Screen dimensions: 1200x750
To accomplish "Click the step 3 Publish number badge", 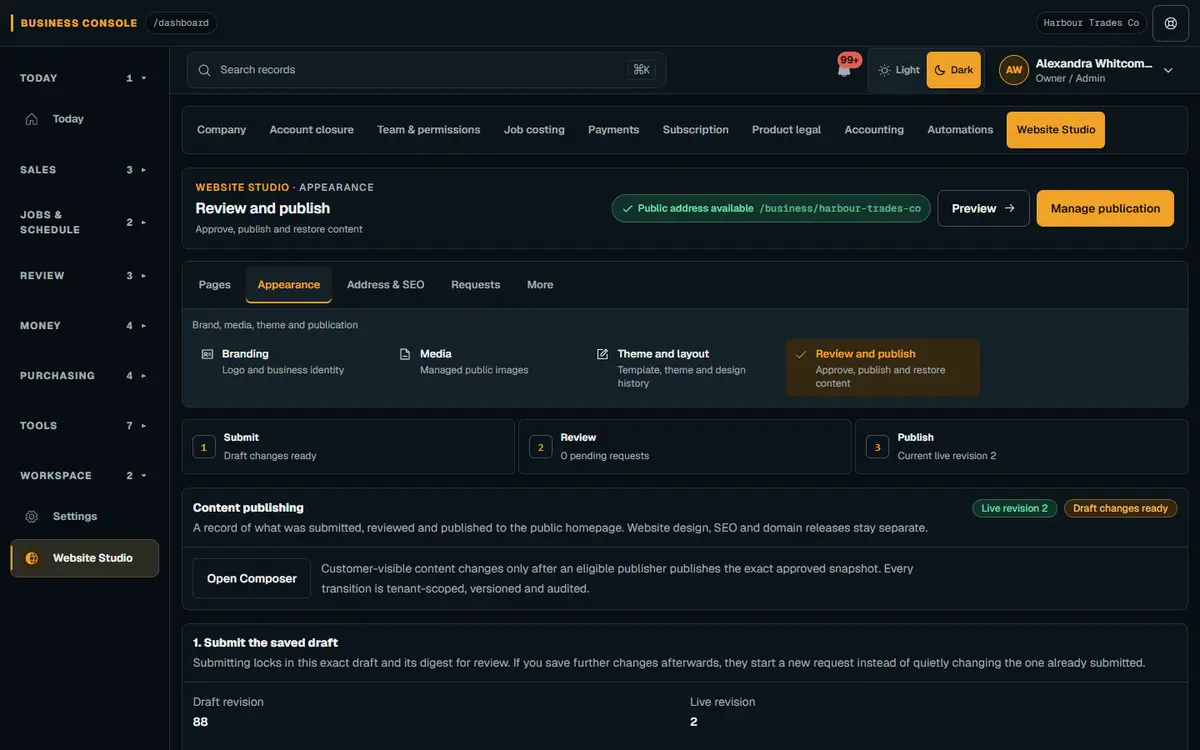I will [878, 447].
